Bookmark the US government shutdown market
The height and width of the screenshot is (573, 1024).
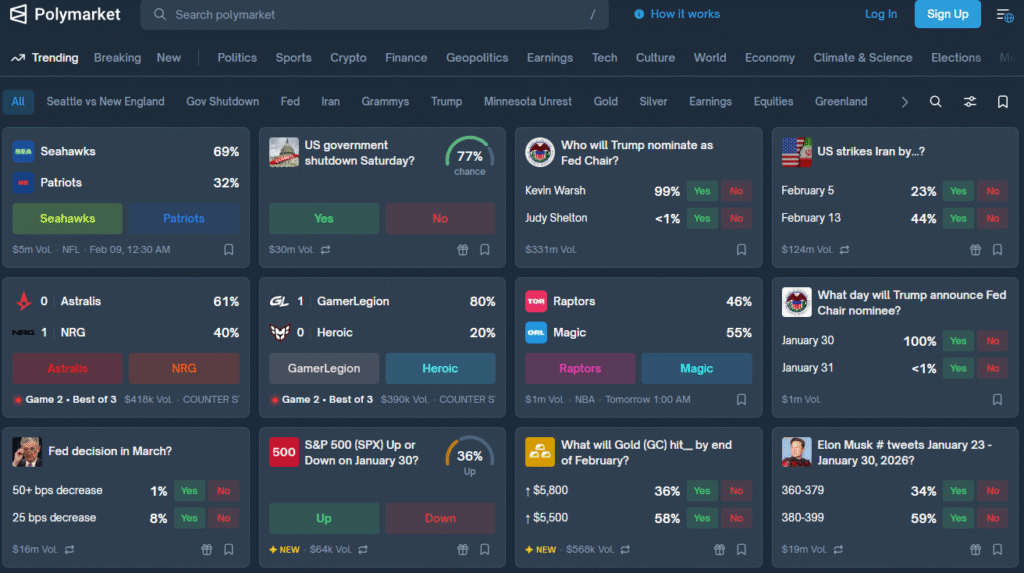[x=485, y=250]
